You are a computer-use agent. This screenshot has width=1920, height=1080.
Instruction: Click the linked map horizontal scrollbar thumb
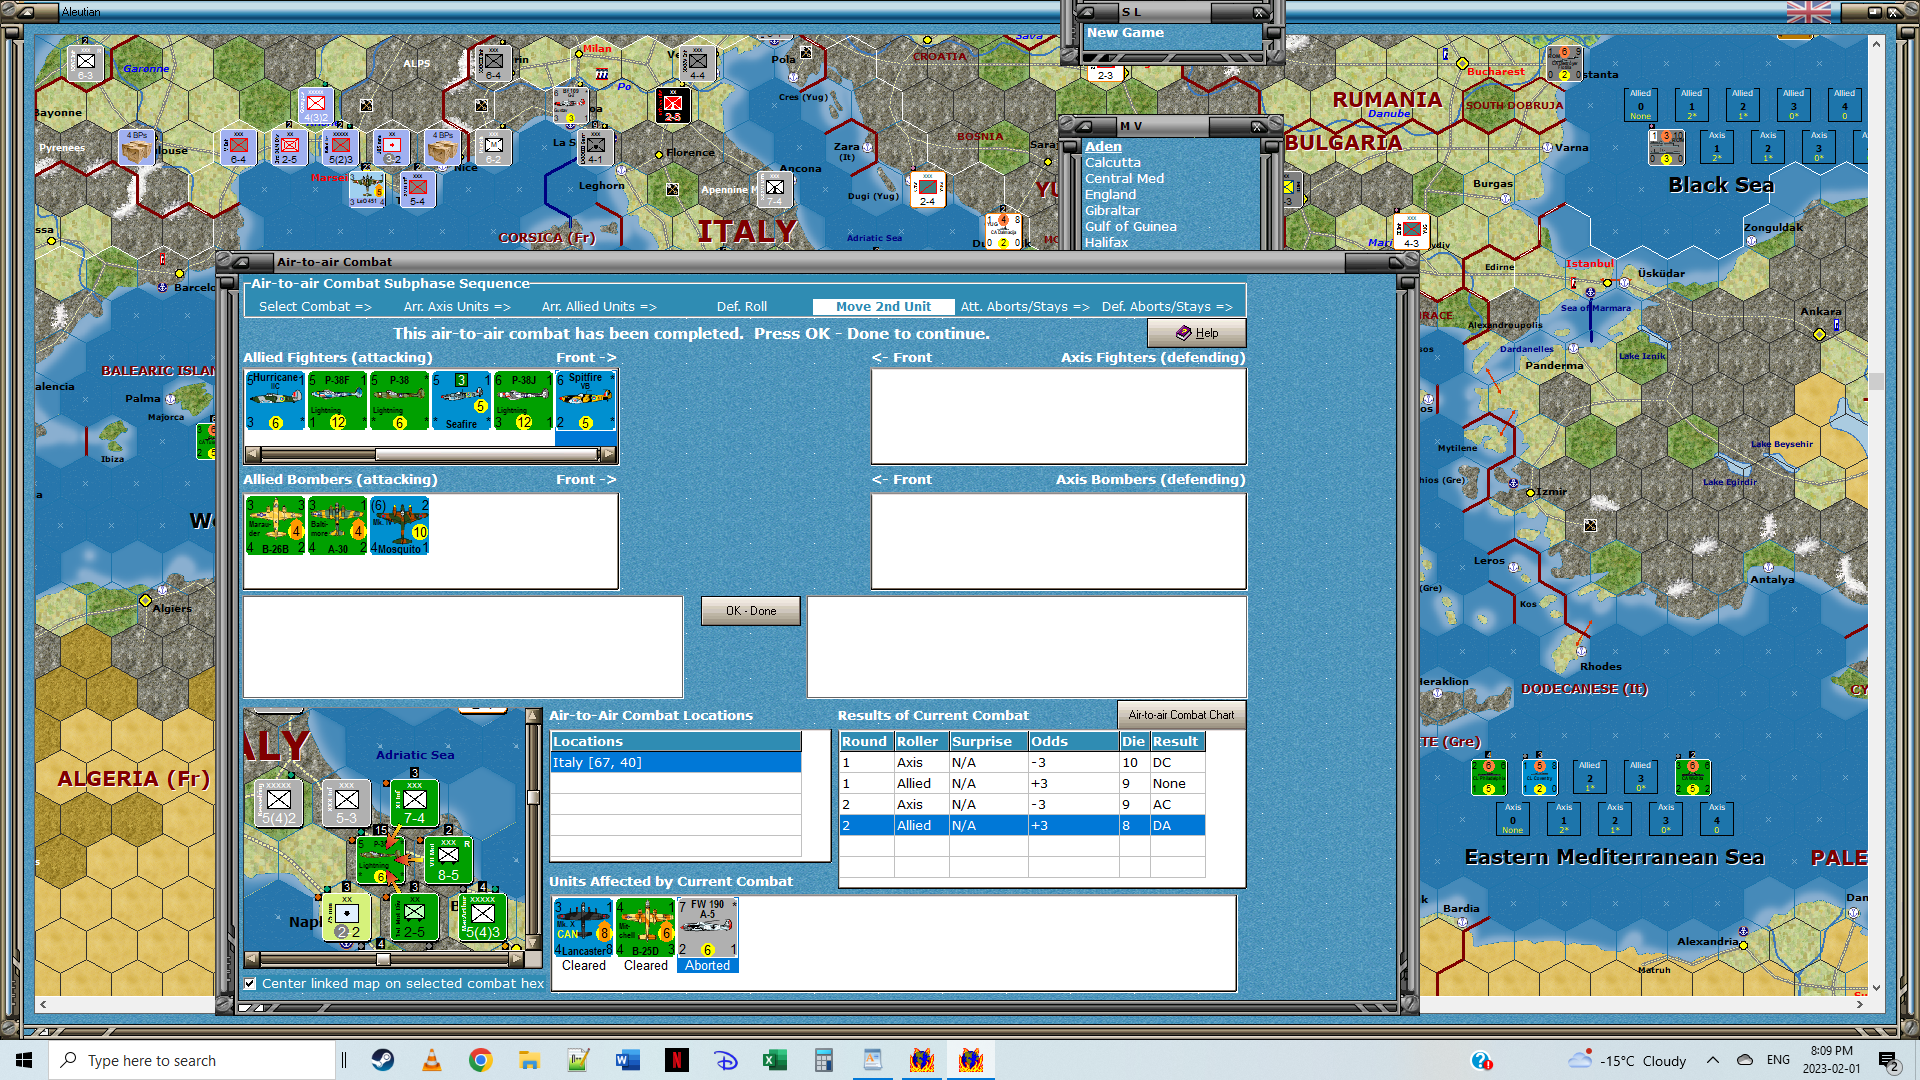[x=383, y=959]
